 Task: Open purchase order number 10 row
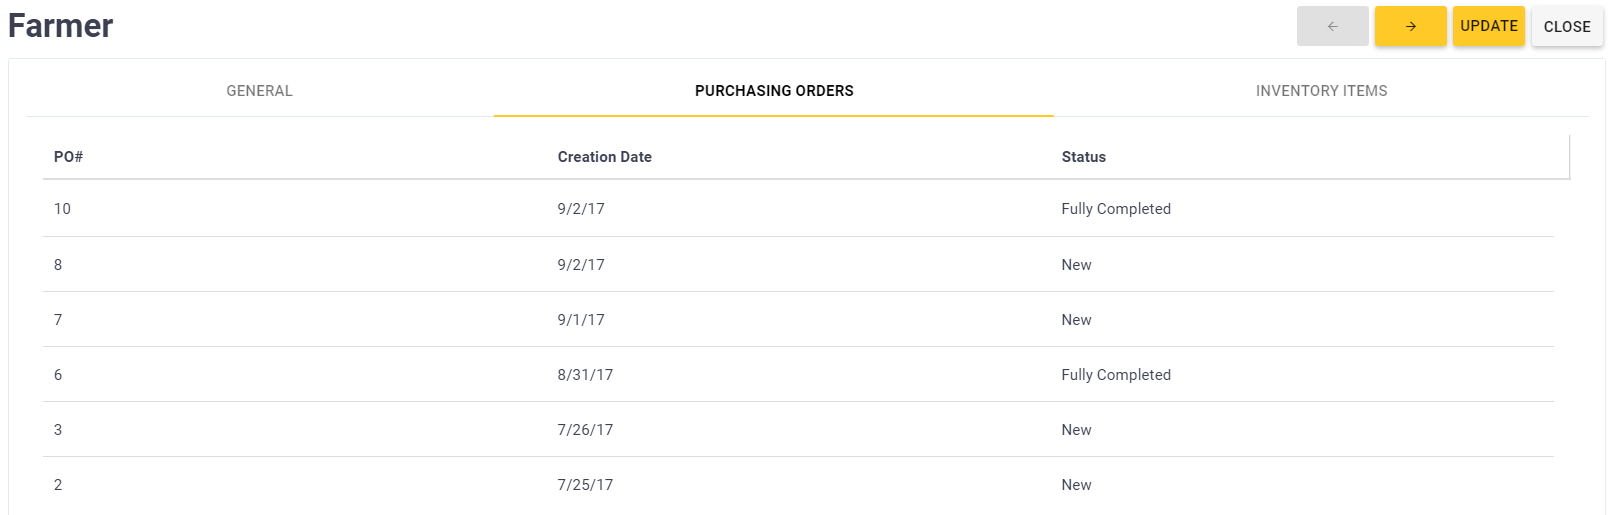[x=62, y=209]
